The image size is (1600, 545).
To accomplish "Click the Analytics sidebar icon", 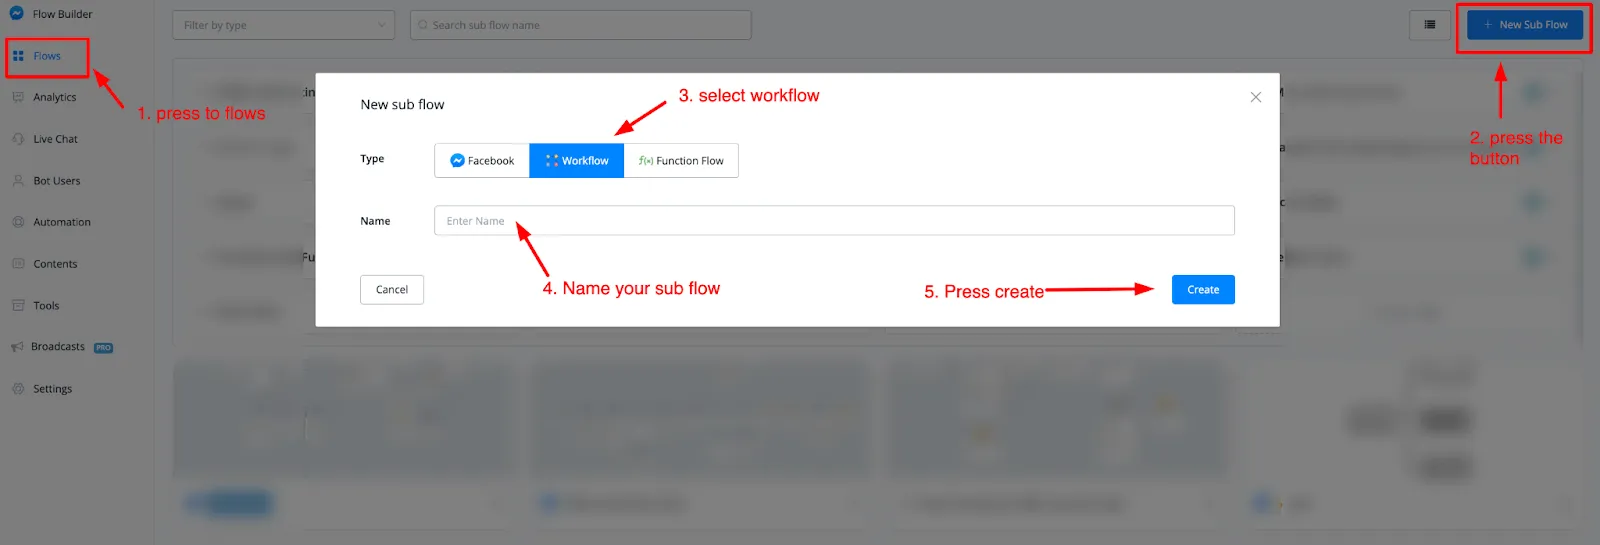I will (18, 97).
